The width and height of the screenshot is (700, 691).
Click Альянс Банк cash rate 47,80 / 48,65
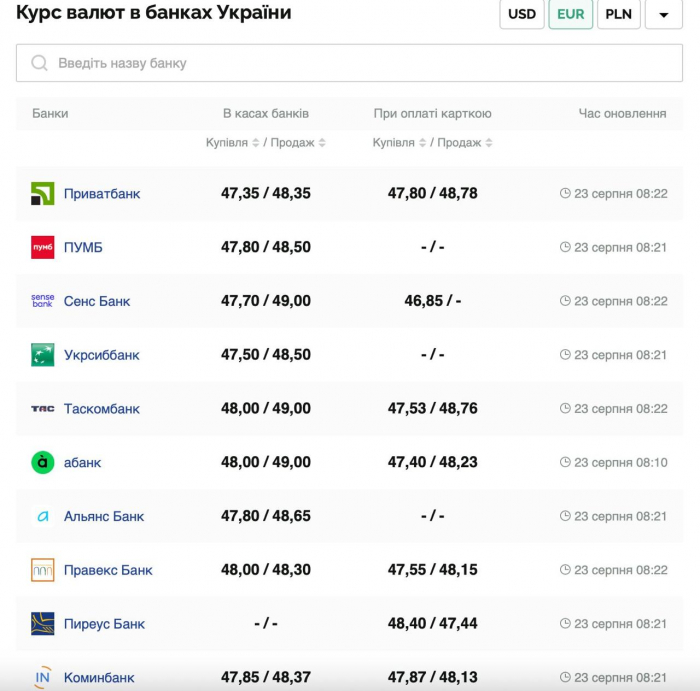[266, 516]
